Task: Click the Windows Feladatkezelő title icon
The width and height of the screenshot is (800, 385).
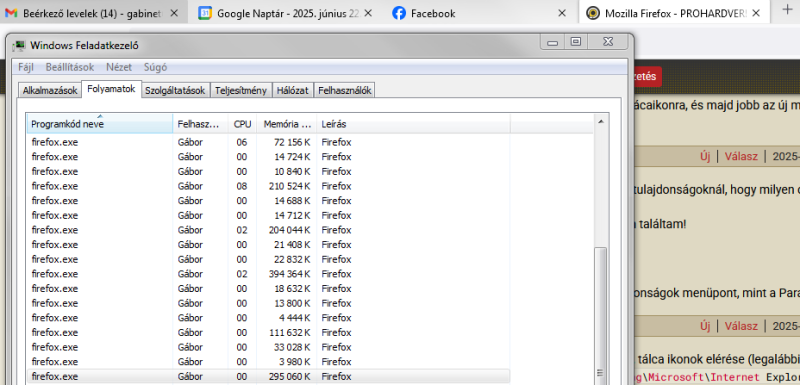Action: (19, 45)
